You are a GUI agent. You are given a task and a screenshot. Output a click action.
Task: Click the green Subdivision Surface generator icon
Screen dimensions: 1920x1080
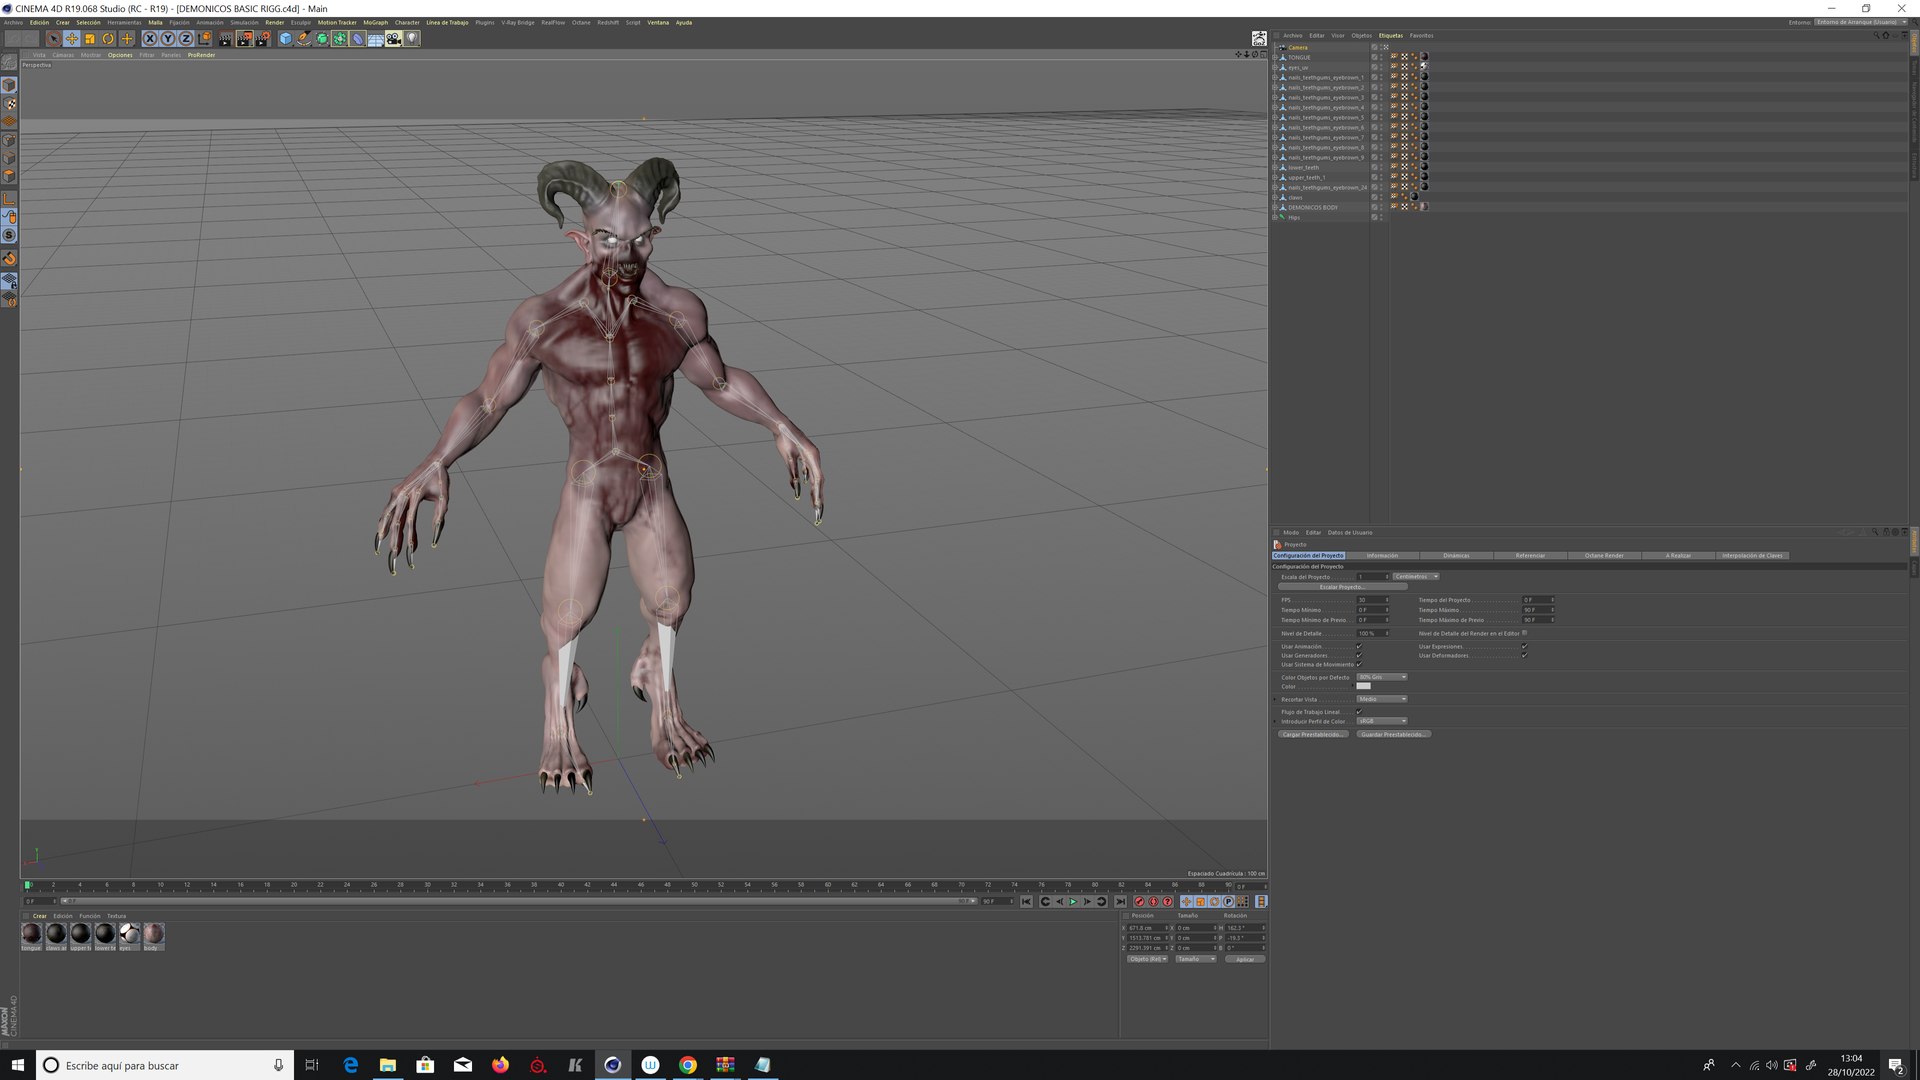pyautogui.click(x=322, y=38)
